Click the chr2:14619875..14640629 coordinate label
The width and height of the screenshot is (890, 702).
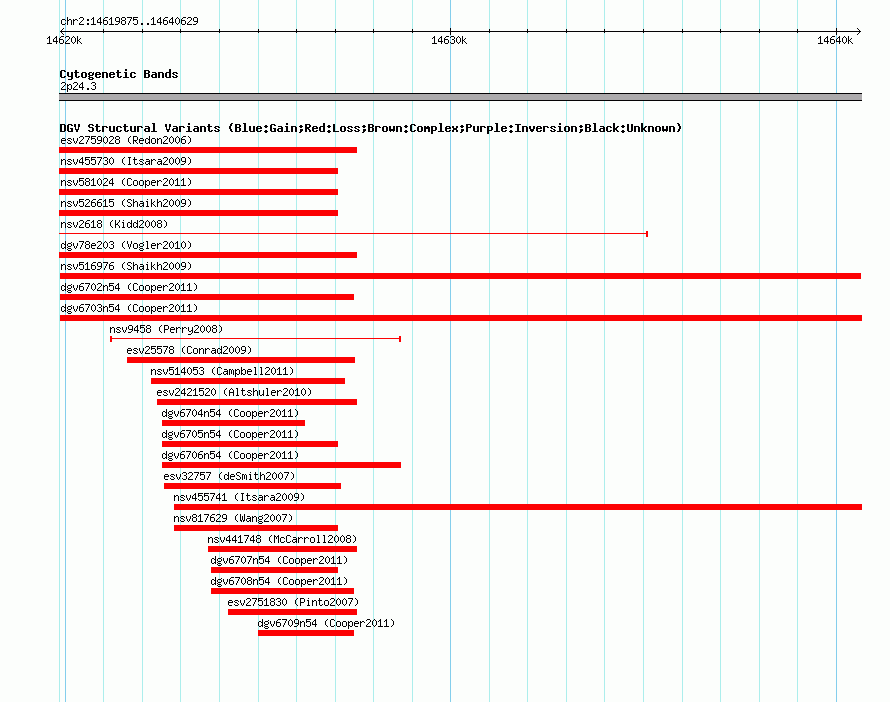(x=129, y=21)
